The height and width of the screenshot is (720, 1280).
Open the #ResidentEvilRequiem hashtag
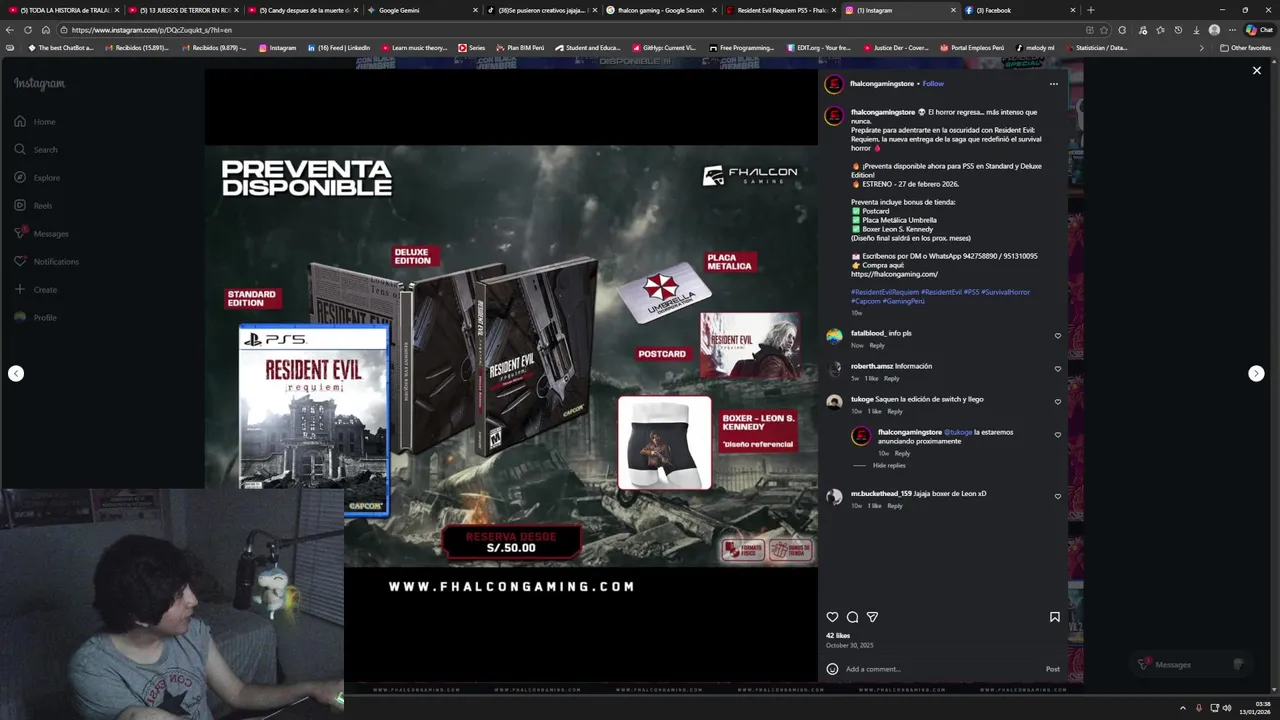pos(885,292)
